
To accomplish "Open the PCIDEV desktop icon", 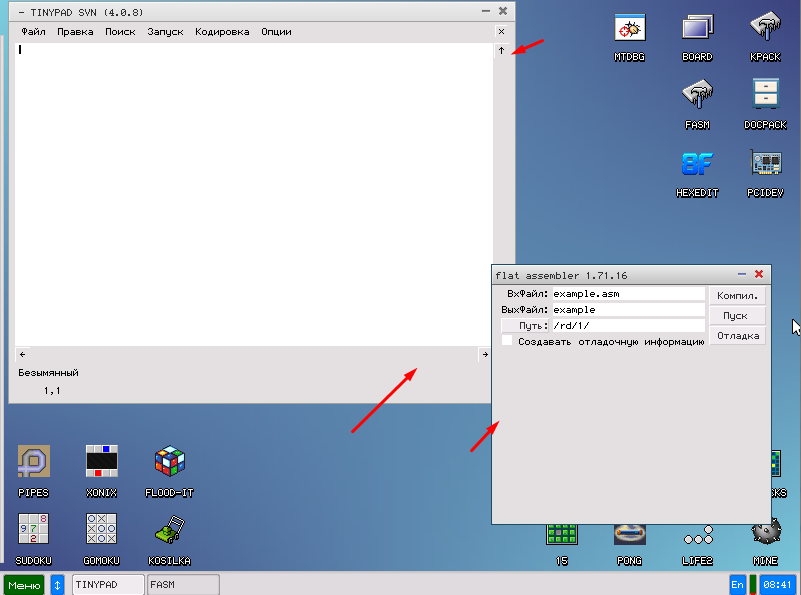I will pos(765,165).
